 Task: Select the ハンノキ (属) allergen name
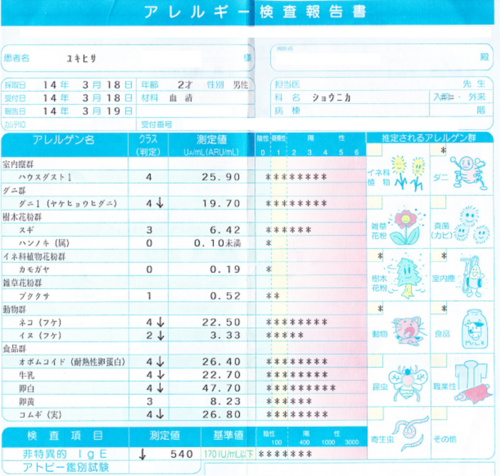44,243
